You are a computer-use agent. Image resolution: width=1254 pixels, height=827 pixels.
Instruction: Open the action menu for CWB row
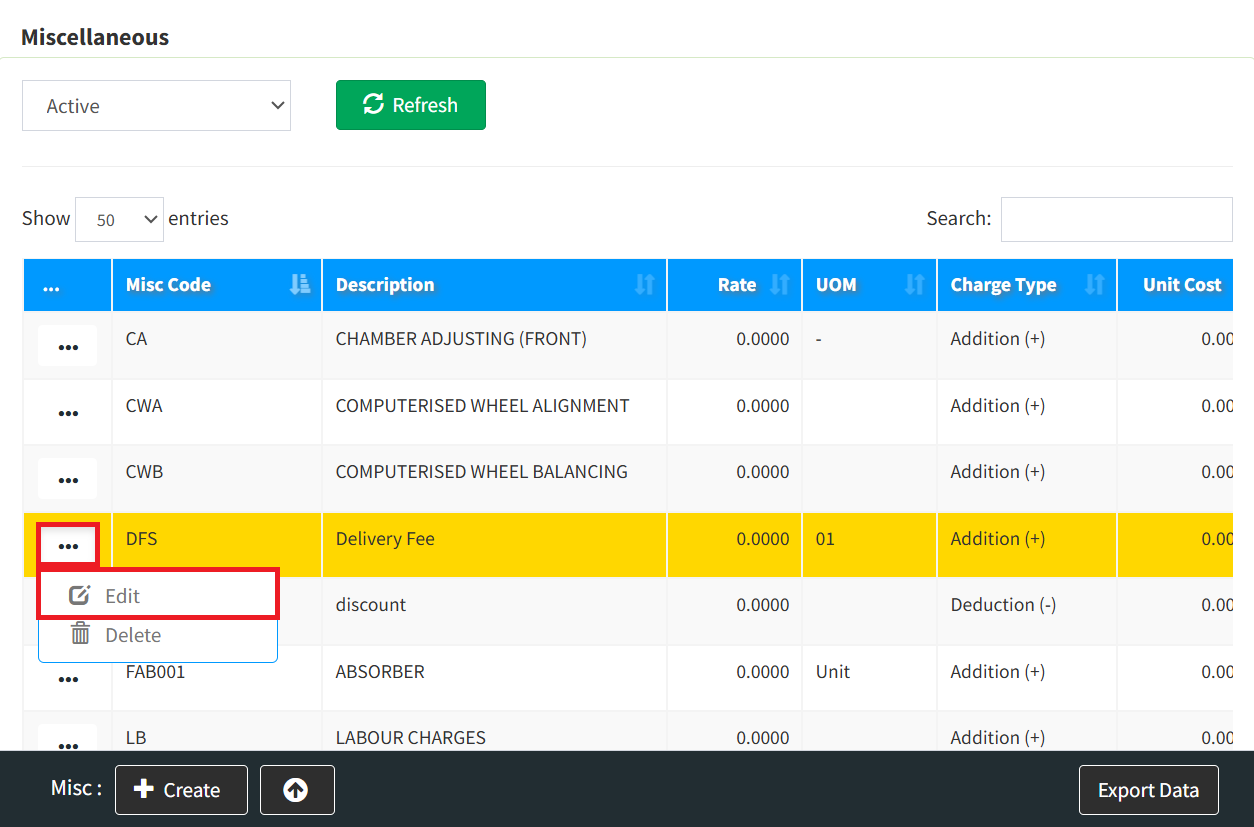point(68,479)
